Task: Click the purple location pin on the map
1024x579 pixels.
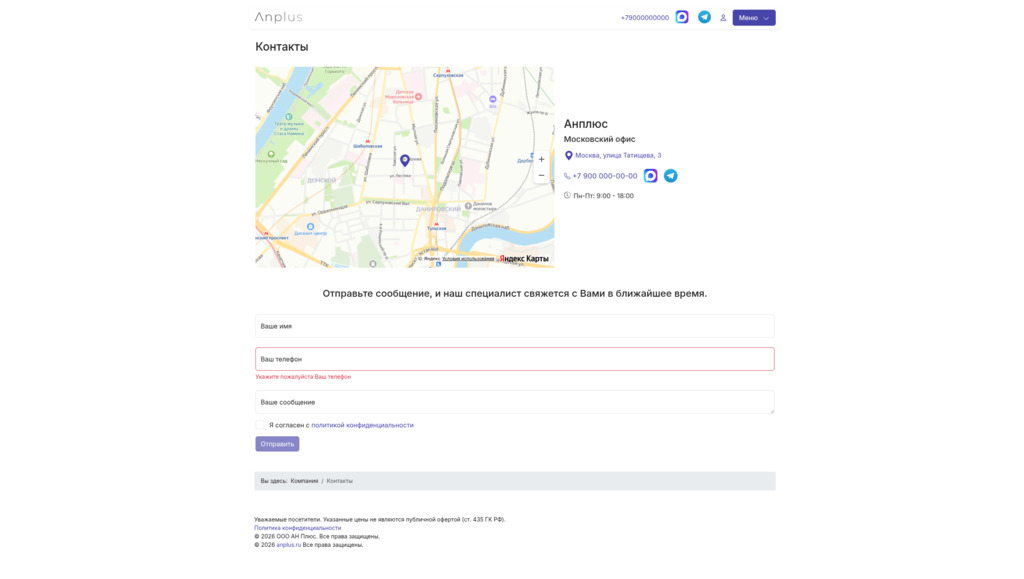Action: (x=404, y=160)
